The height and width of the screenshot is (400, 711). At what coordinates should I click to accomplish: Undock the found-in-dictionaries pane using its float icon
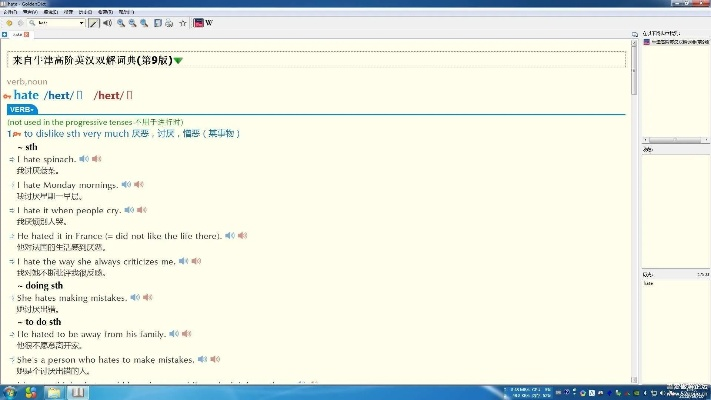point(635,34)
